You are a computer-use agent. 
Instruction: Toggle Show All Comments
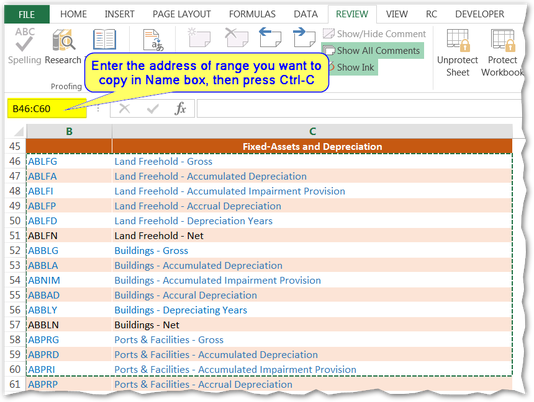pyautogui.click(x=372, y=50)
